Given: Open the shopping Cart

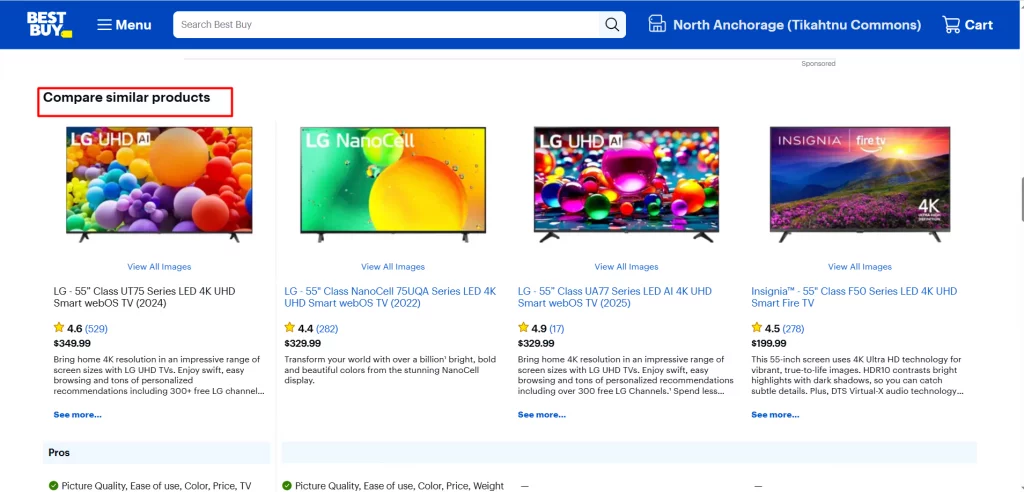Looking at the screenshot, I should click(967, 25).
